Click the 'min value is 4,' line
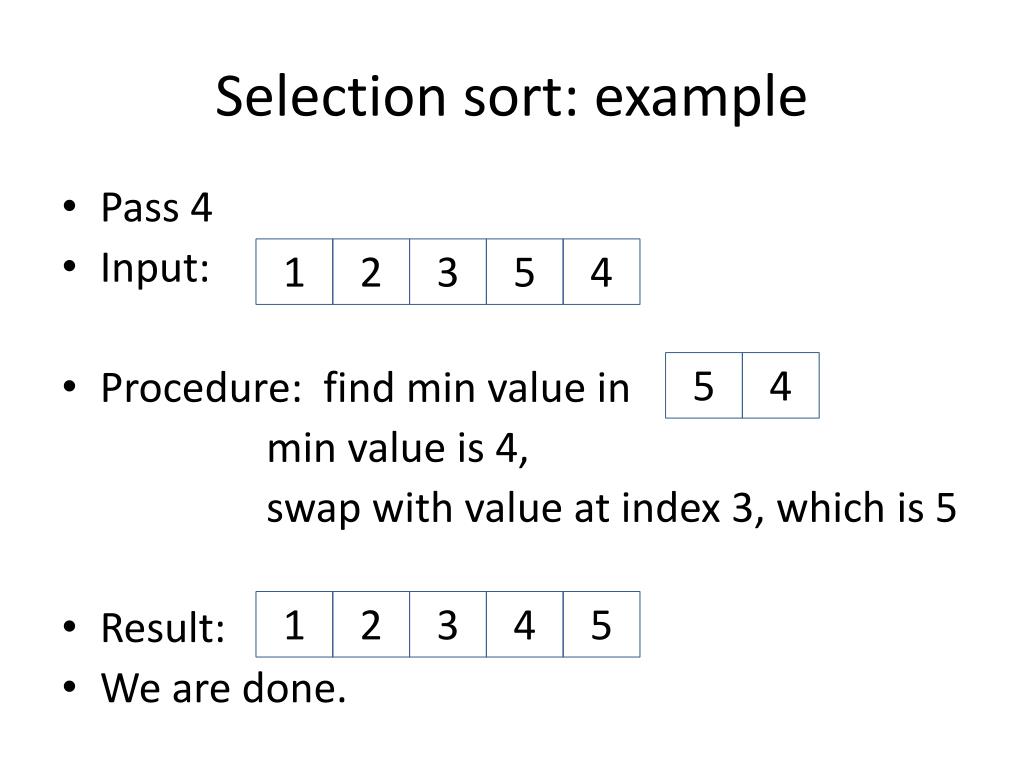The image size is (1024, 768). [397, 449]
